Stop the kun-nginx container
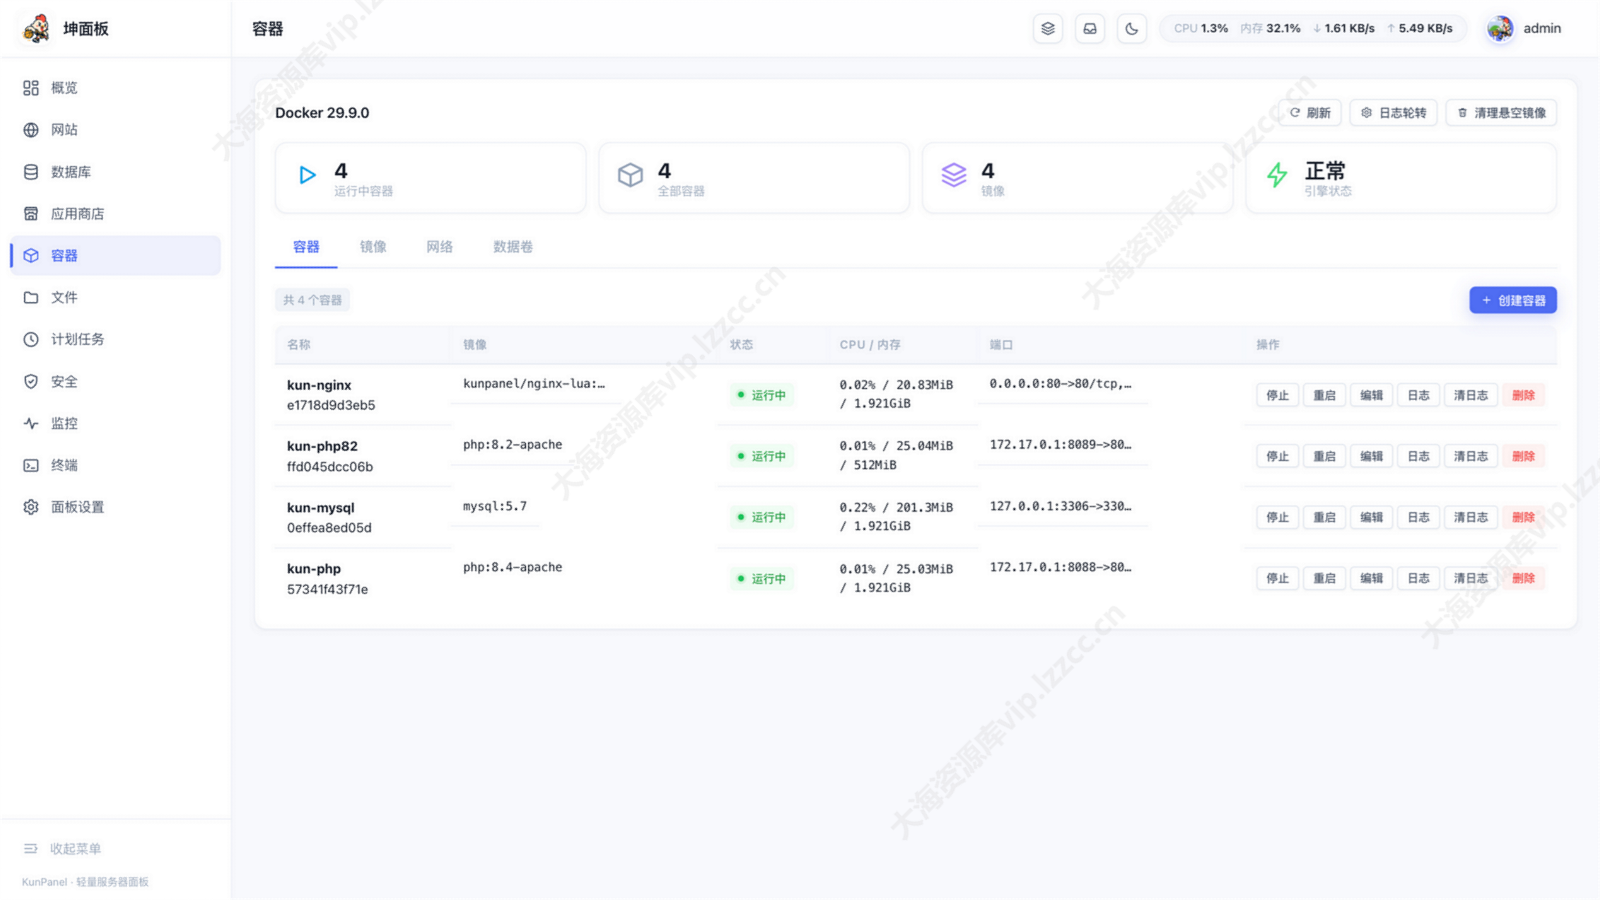The image size is (1600, 900). pyautogui.click(x=1277, y=395)
